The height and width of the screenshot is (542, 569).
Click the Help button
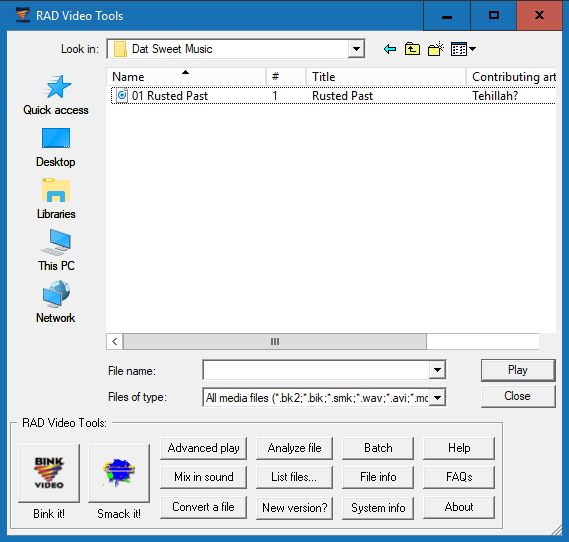[x=459, y=448]
